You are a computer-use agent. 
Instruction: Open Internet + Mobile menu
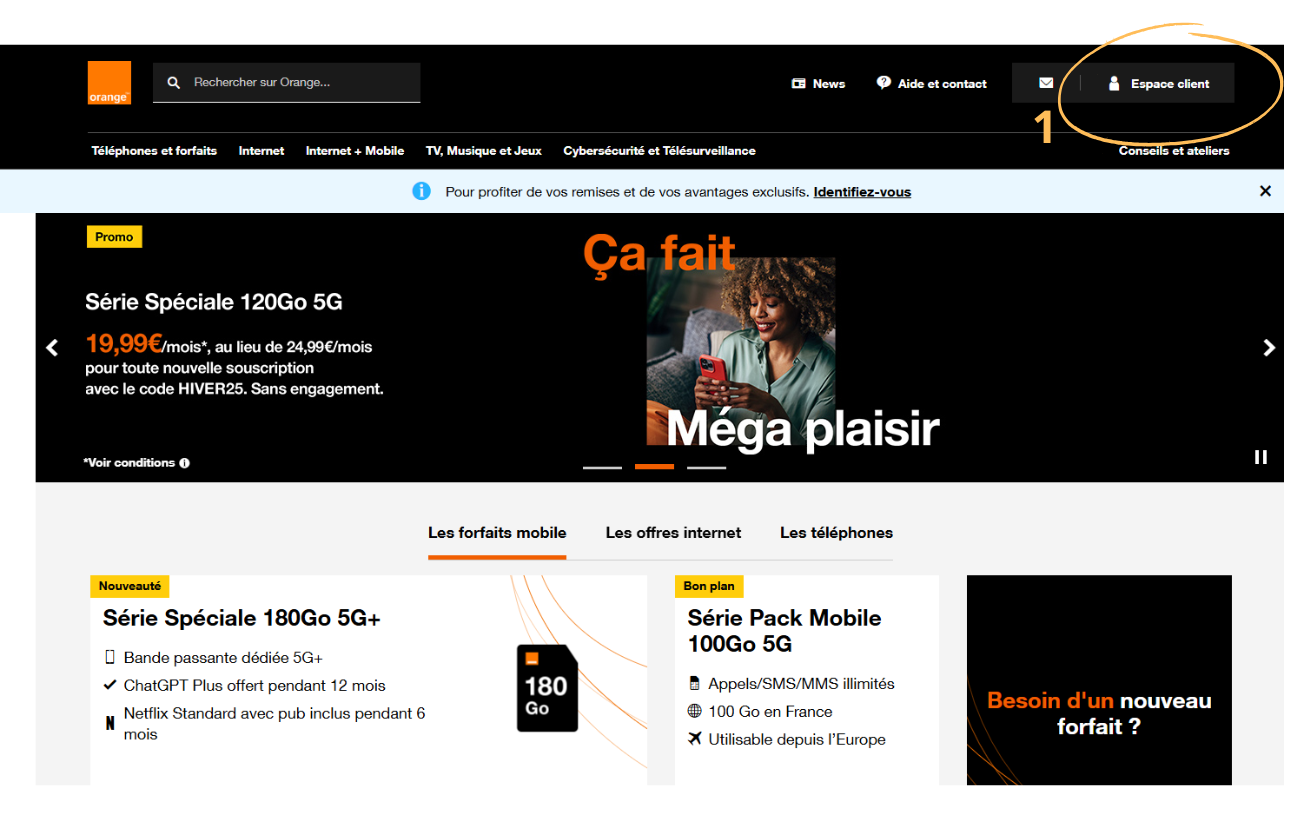(355, 151)
